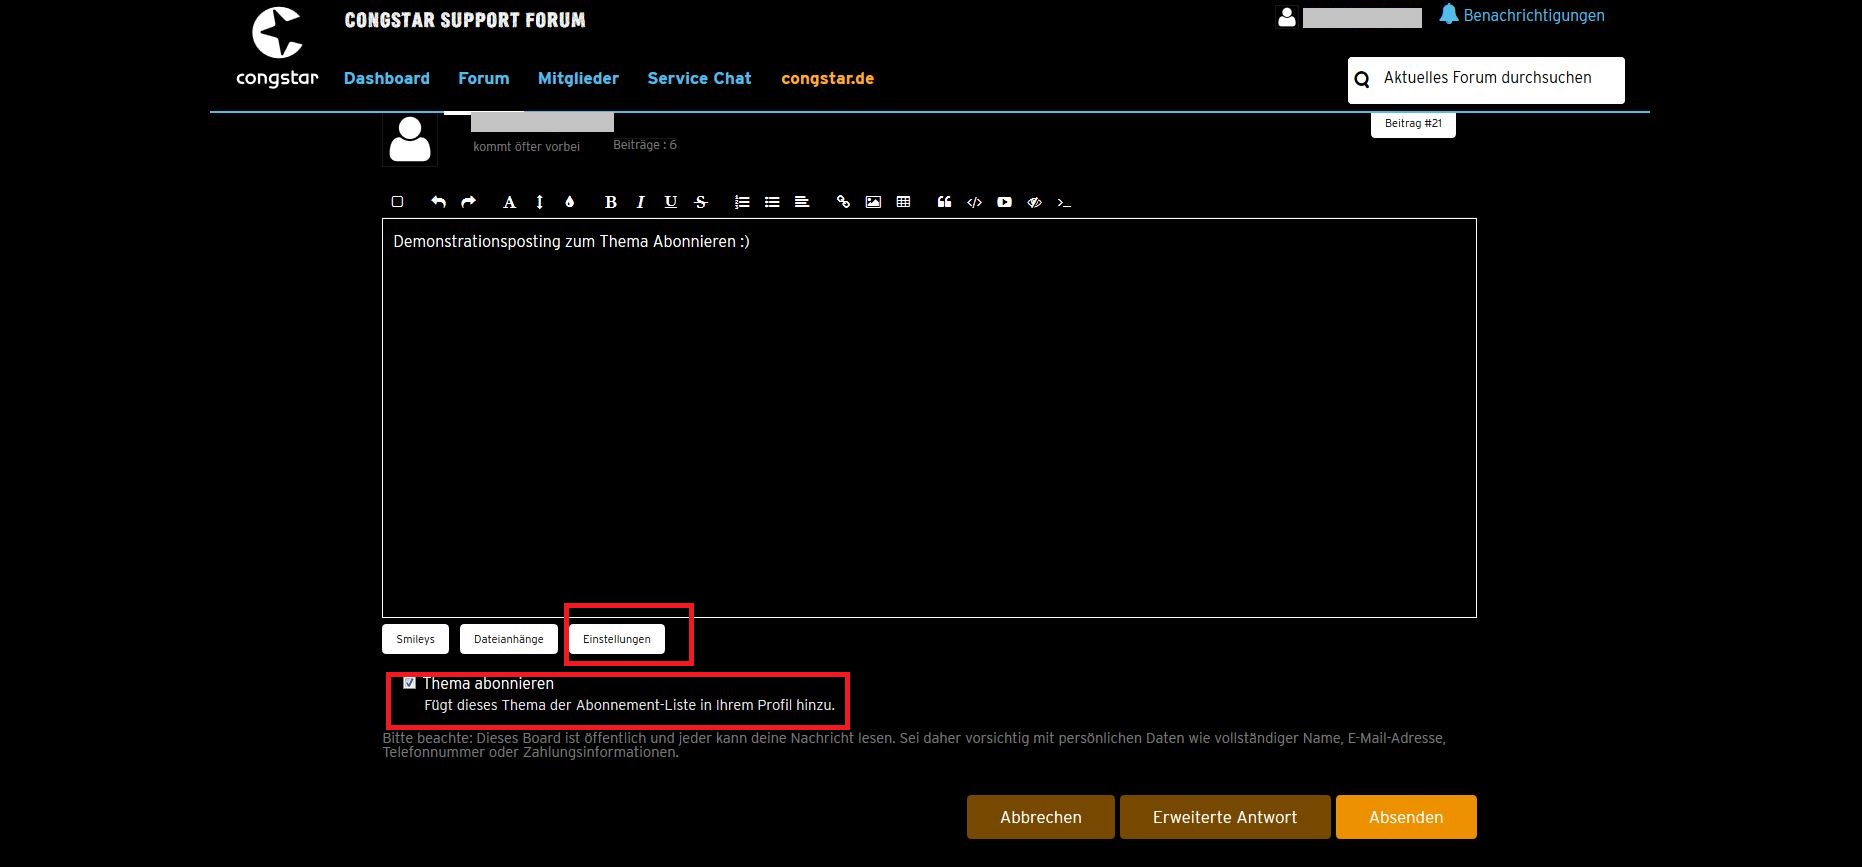Open Benachrichtigungen notifications link
This screenshot has height=867, width=1862.
tap(1533, 16)
